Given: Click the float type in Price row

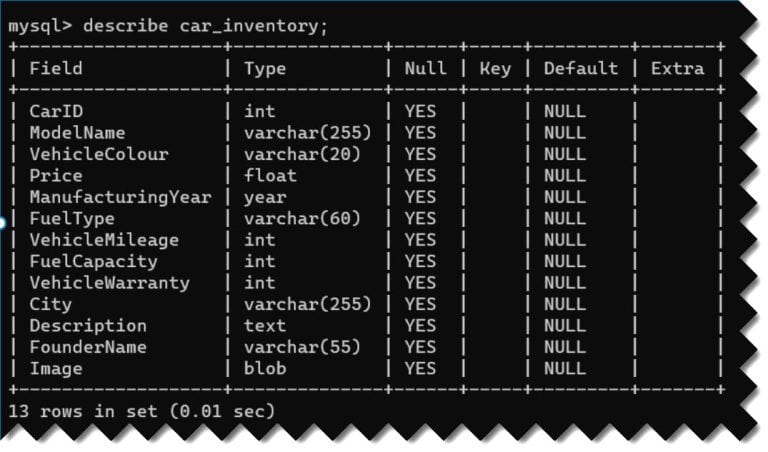Looking at the screenshot, I should pos(270,176).
